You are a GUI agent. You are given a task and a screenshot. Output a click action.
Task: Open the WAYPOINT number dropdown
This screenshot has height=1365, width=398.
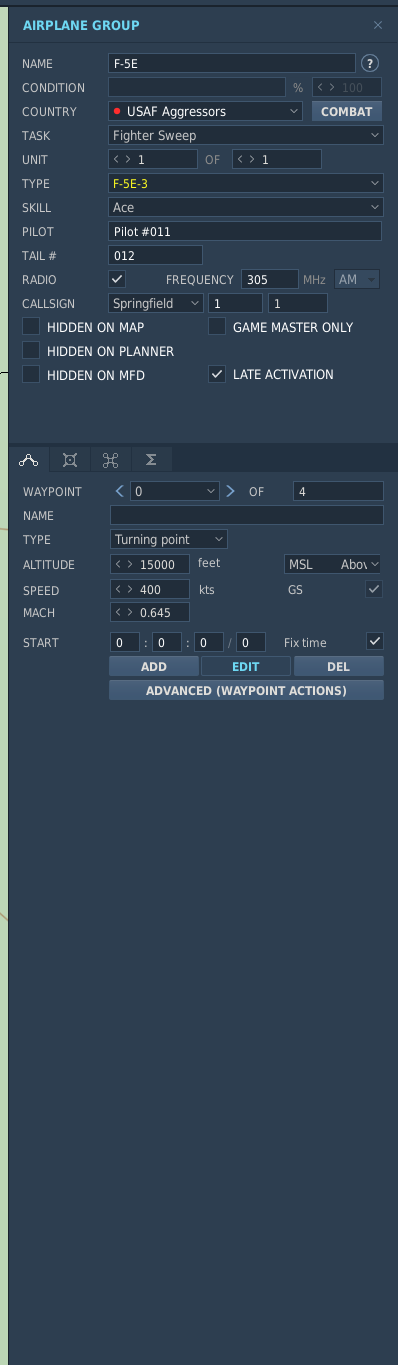click(x=175, y=491)
